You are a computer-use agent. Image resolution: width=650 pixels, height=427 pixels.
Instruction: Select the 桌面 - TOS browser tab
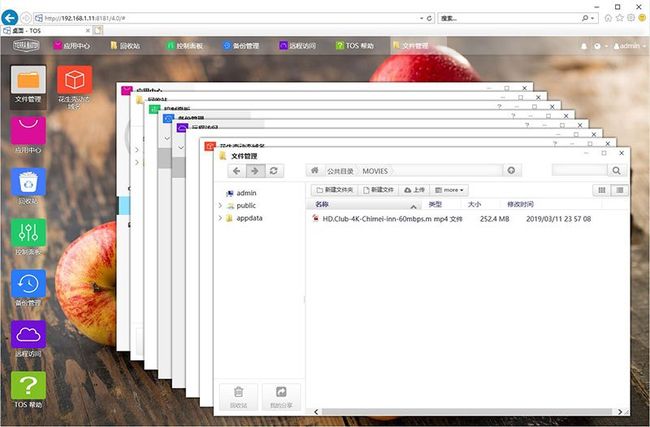tap(46, 31)
